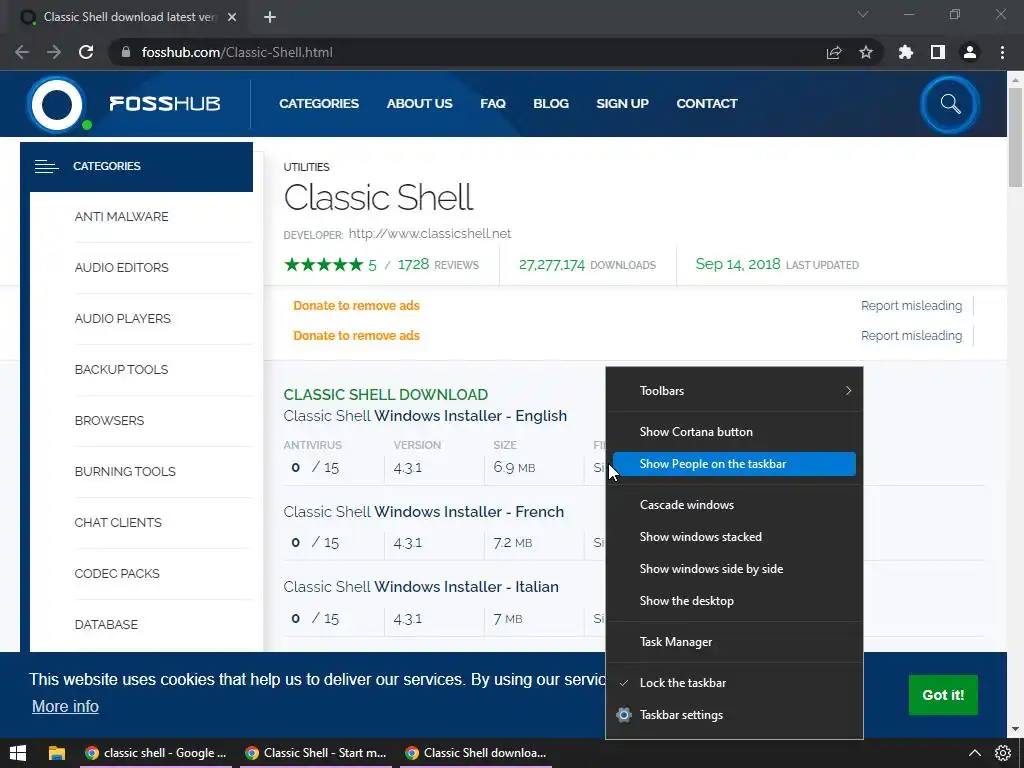
Task: Open the Windows Start button
Action: (18, 753)
